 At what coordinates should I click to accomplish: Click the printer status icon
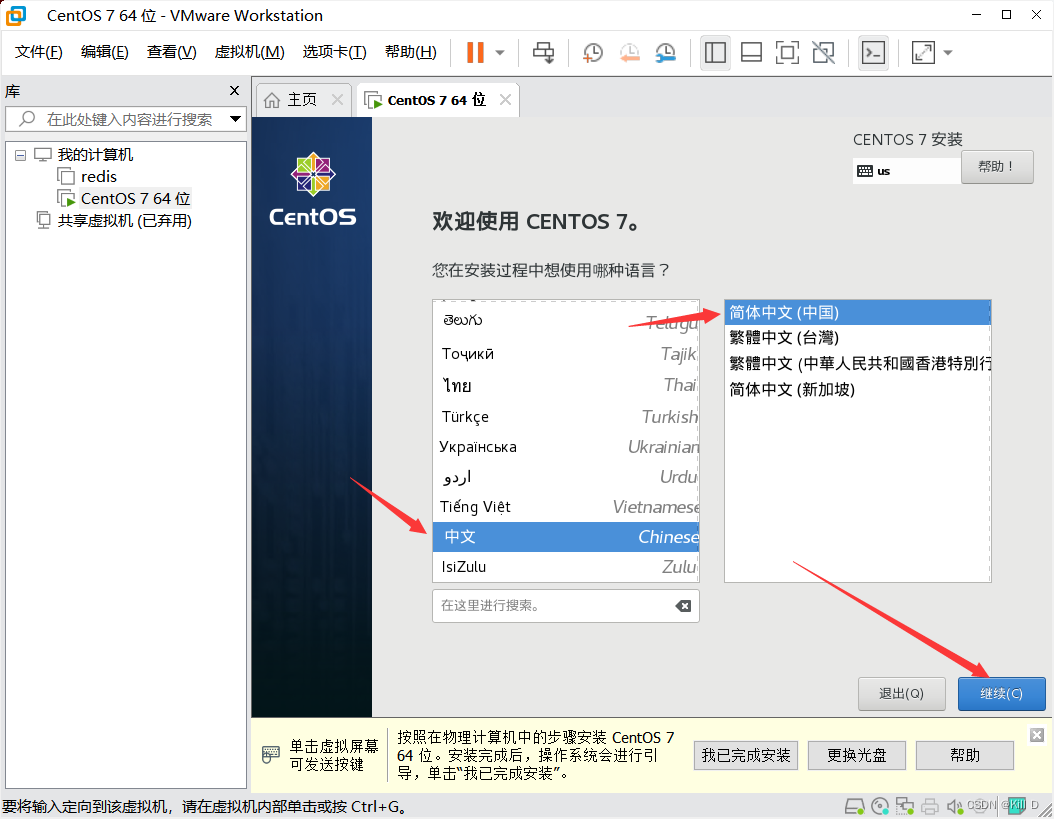pos(930,806)
